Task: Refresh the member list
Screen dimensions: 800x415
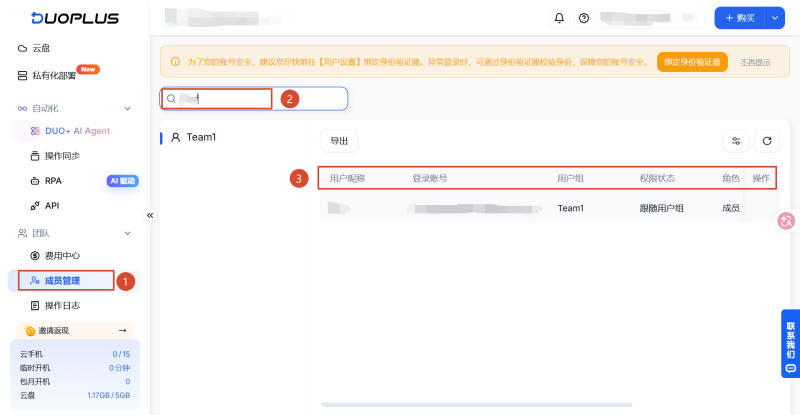Action: click(x=766, y=141)
